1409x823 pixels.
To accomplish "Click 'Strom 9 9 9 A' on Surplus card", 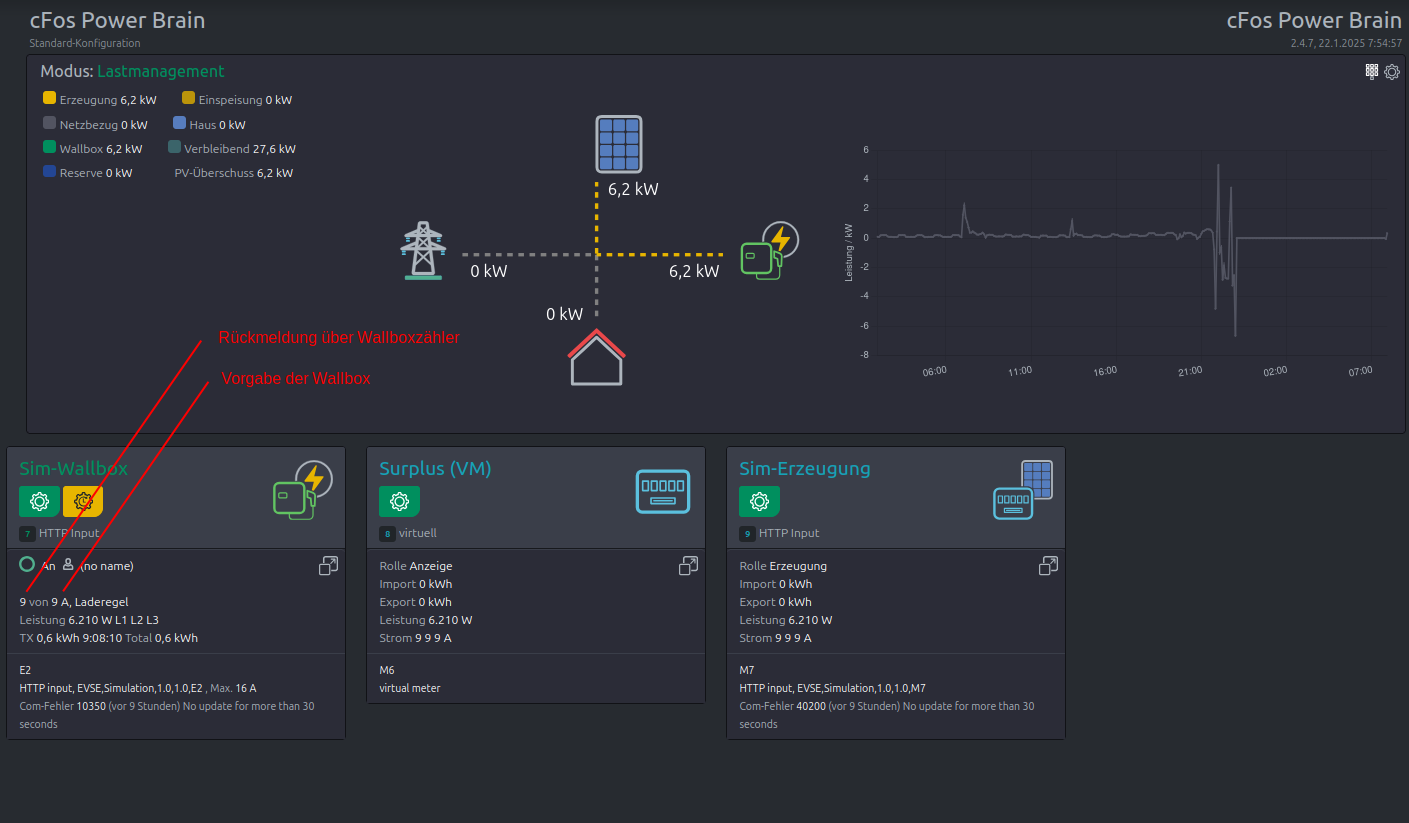I will pyautogui.click(x=415, y=638).
